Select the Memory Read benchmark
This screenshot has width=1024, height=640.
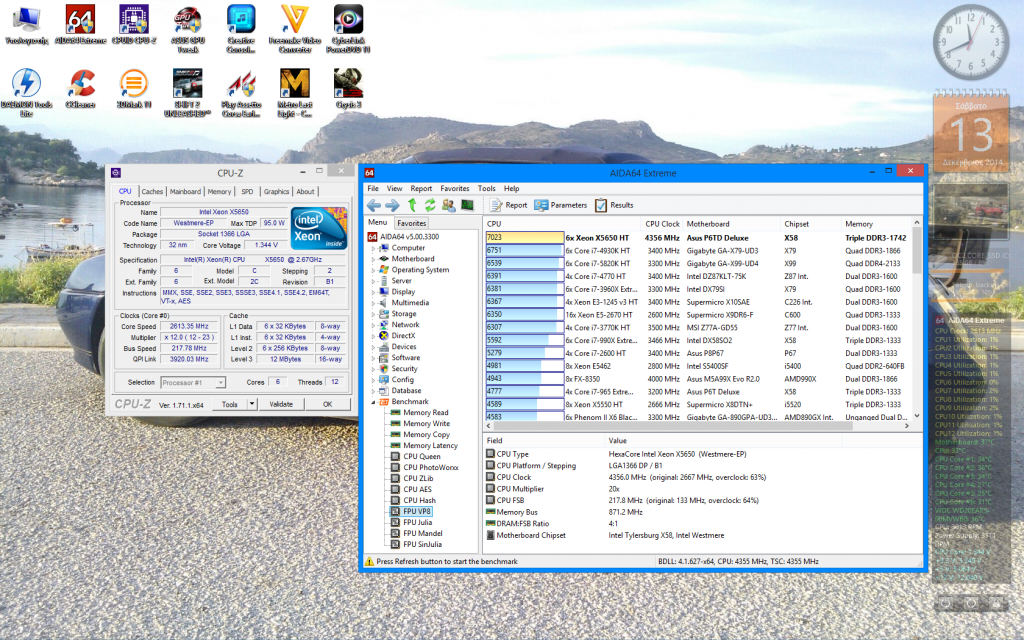[x=425, y=413]
